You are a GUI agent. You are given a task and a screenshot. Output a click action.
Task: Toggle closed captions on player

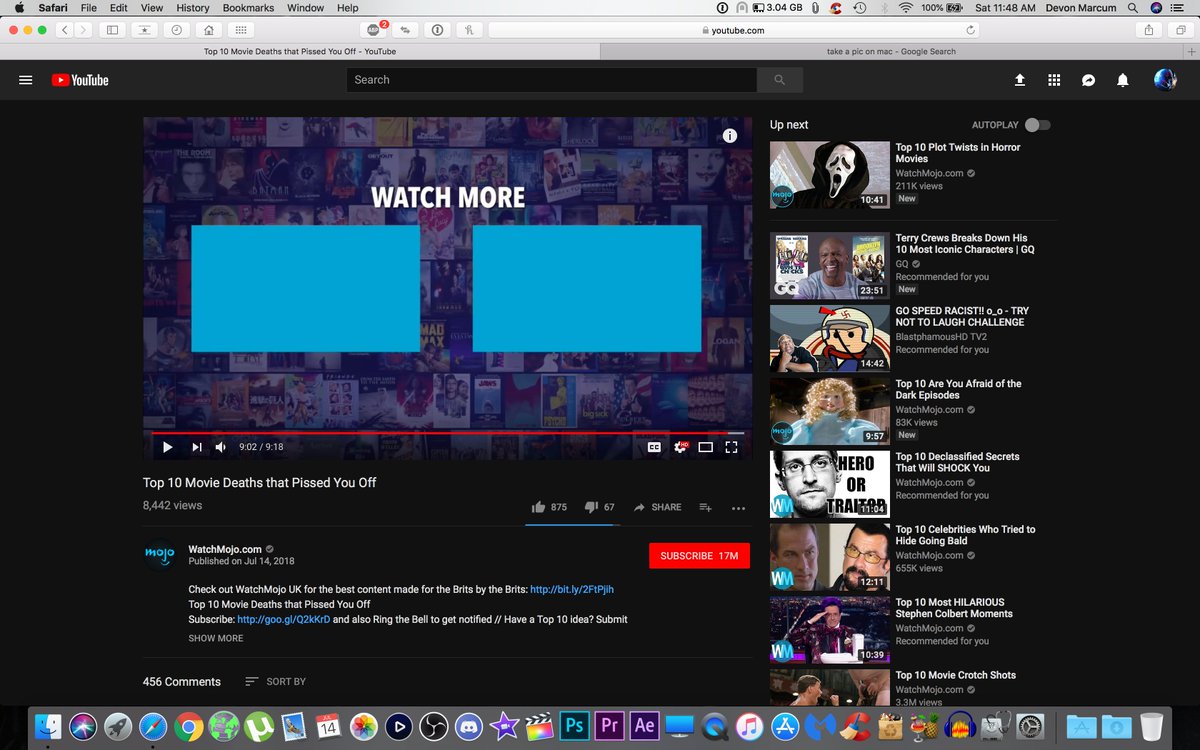point(654,447)
